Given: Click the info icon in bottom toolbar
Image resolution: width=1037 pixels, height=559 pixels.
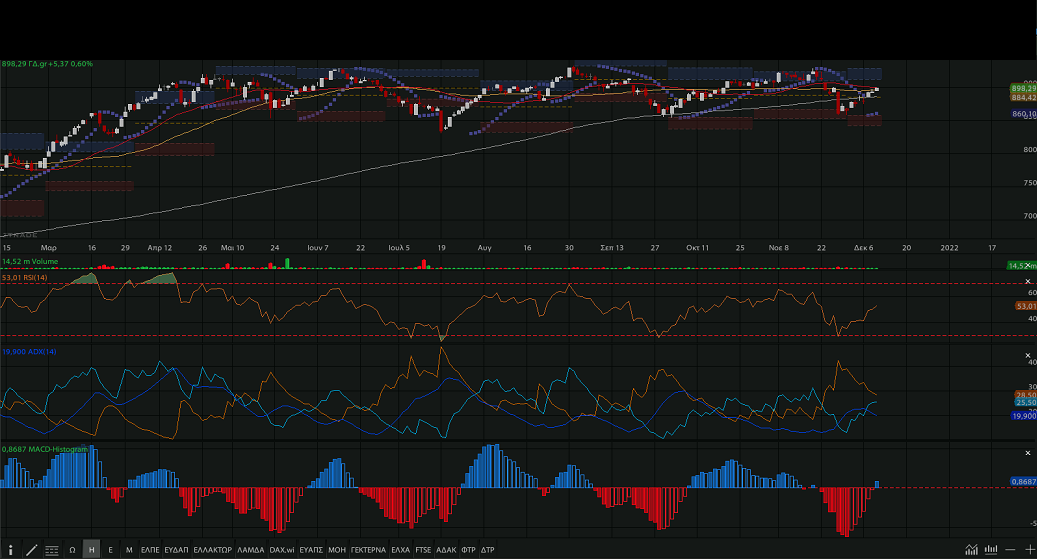Looking at the screenshot, I should pyautogui.click(x=8, y=550).
